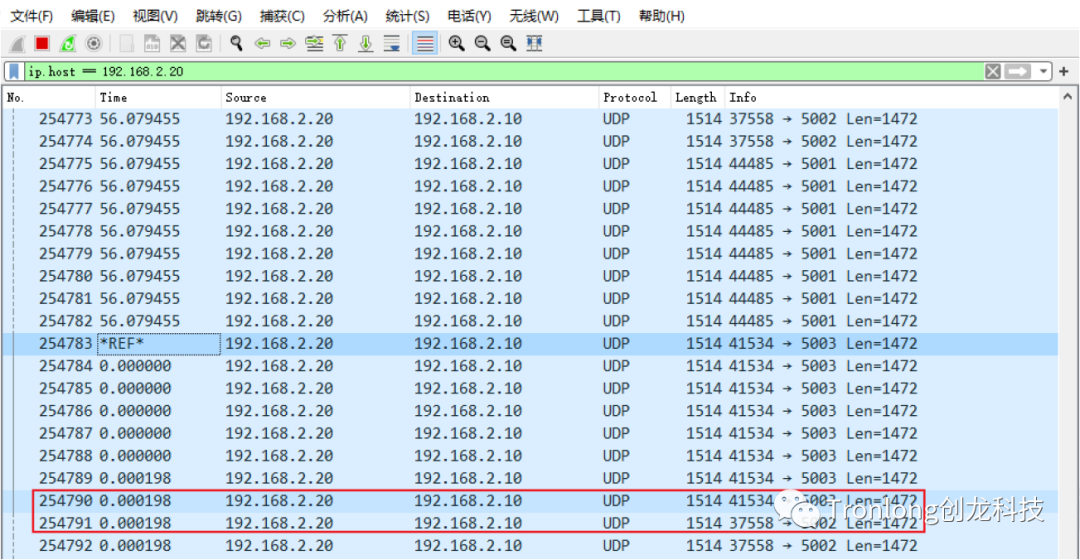
Task: Open the 统计(S) menu
Action: [x=407, y=16]
